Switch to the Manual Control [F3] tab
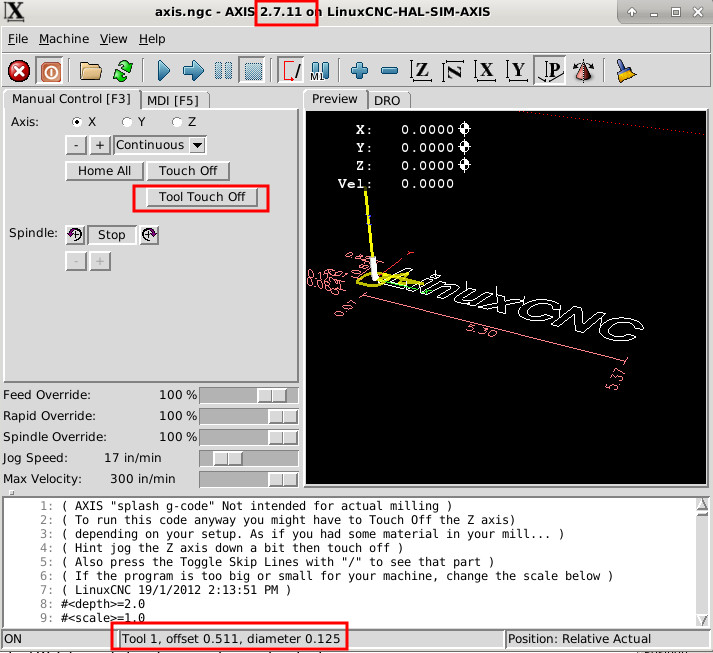The width and height of the screenshot is (713, 653). point(71,99)
